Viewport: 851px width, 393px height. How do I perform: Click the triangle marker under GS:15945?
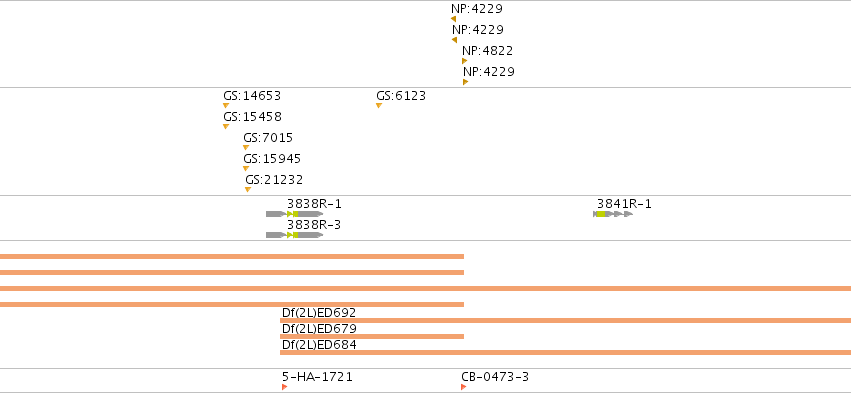[246, 169]
